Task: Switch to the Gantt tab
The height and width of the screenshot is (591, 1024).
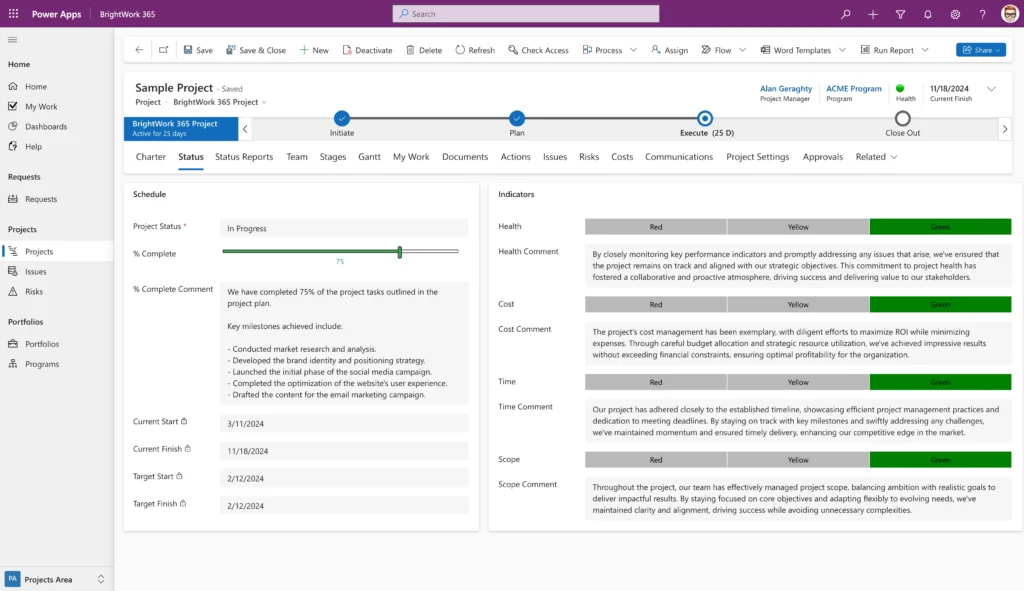Action: (x=369, y=157)
